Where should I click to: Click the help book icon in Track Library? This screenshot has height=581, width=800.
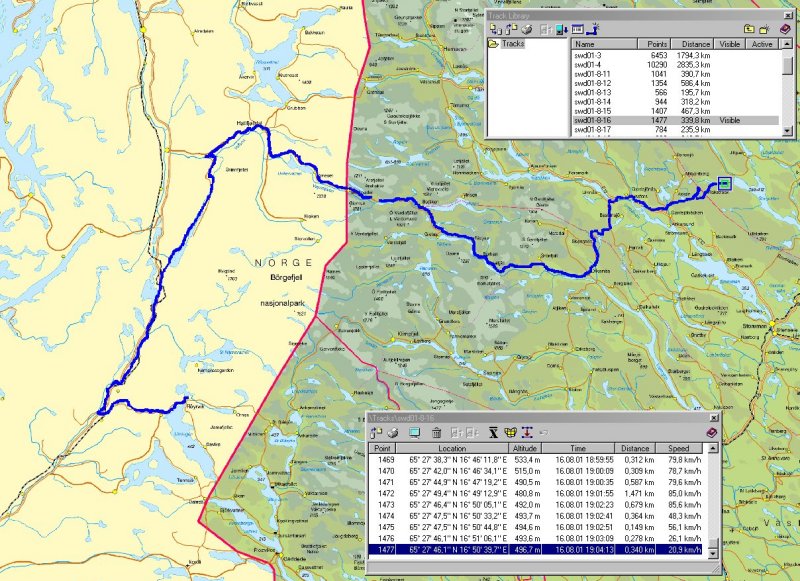click(x=785, y=29)
